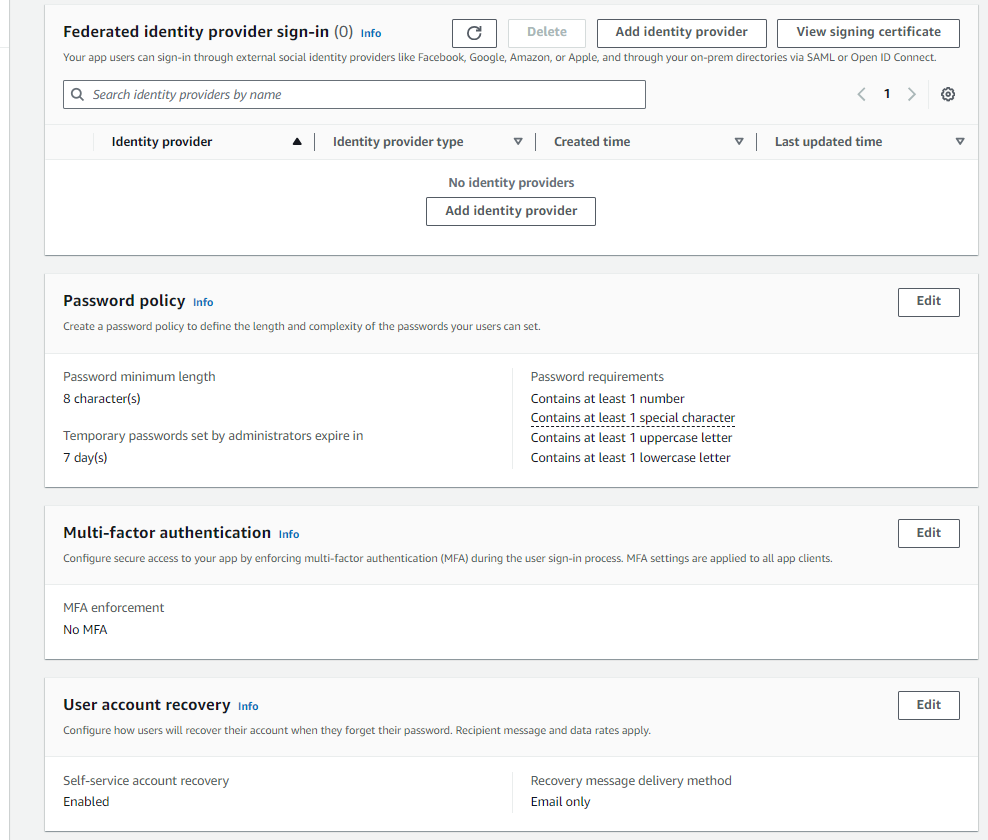Open View signing certificate

tap(867, 32)
